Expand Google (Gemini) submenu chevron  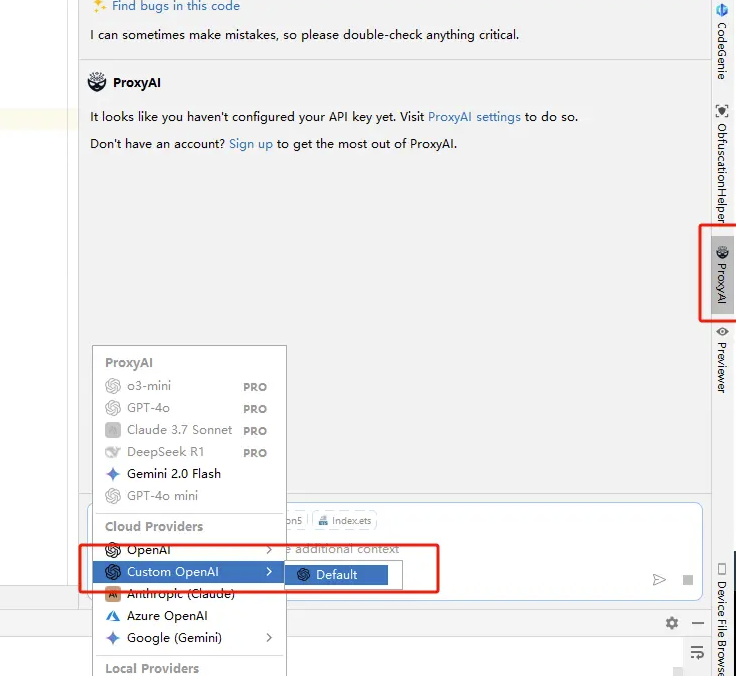tap(269, 638)
